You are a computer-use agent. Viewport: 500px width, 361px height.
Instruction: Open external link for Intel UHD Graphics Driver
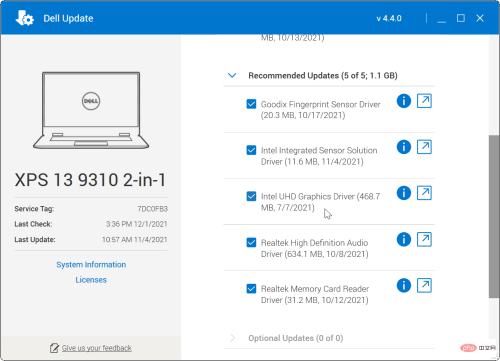(x=424, y=193)
